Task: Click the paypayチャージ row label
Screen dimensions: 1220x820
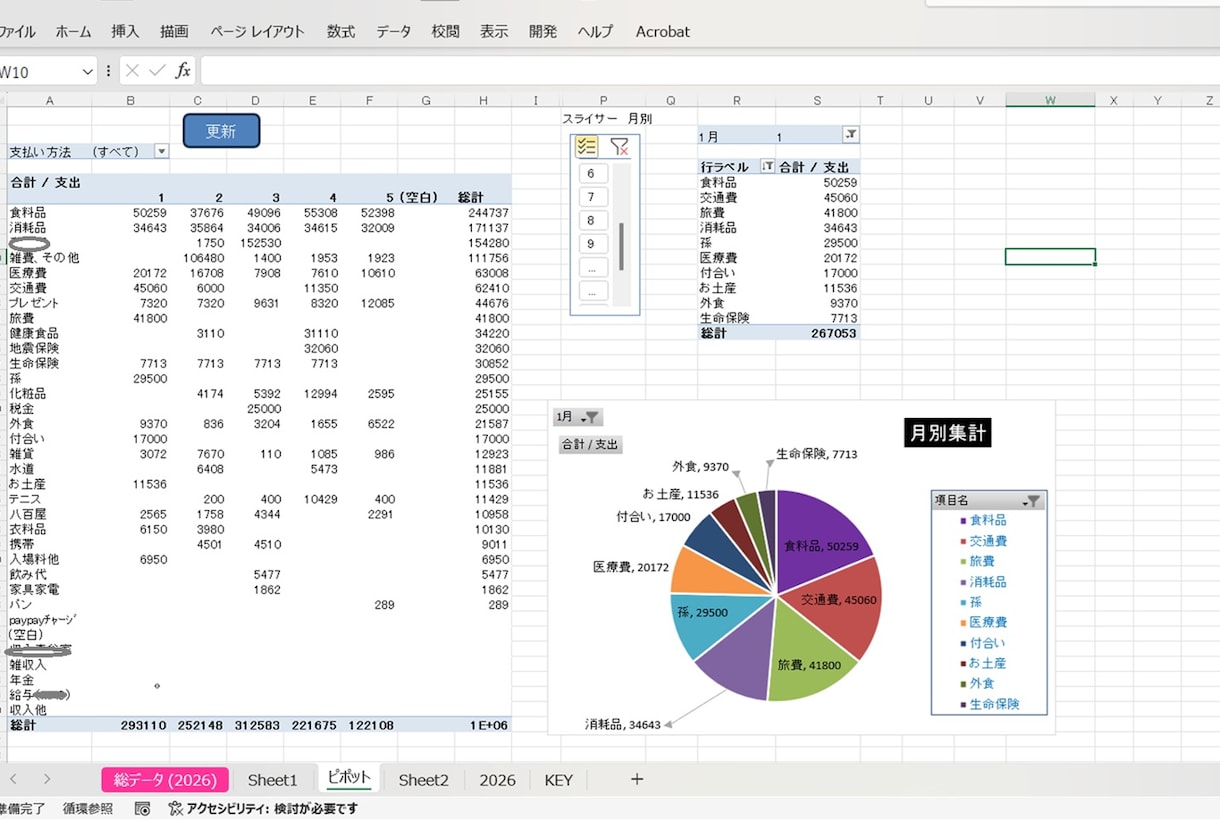Action: coord(43,620)
